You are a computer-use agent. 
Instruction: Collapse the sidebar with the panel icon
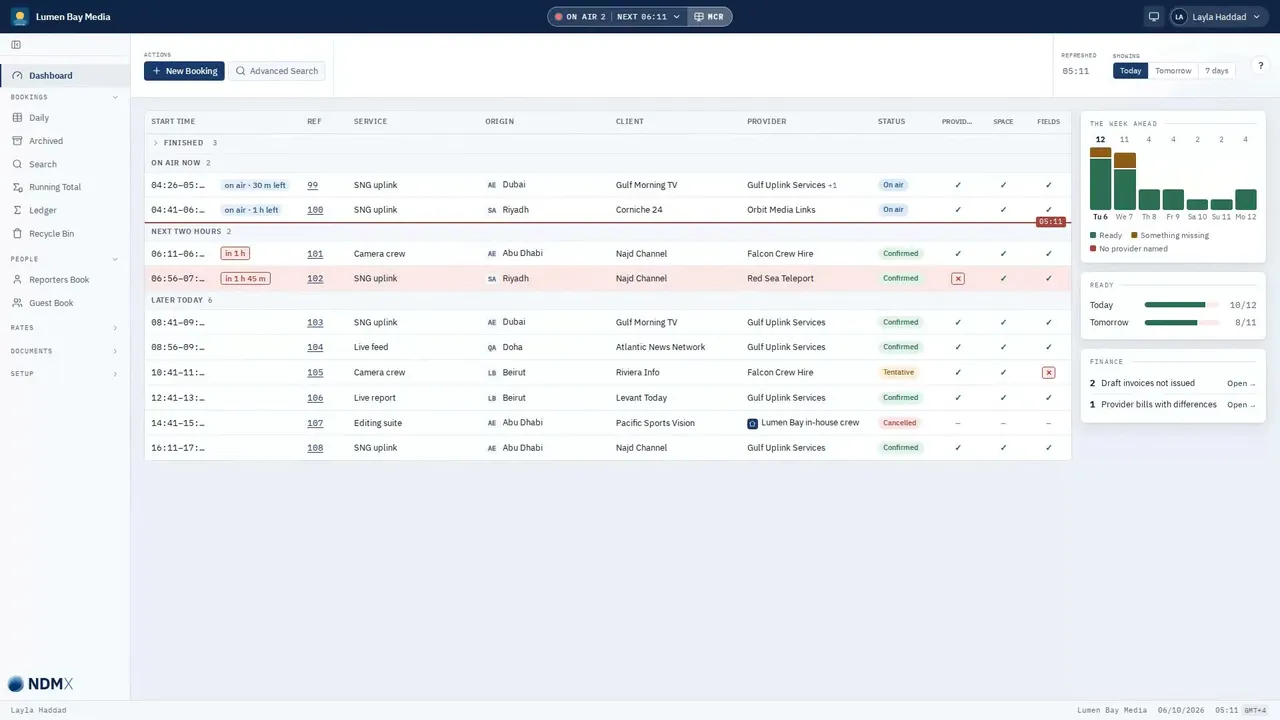16,45
